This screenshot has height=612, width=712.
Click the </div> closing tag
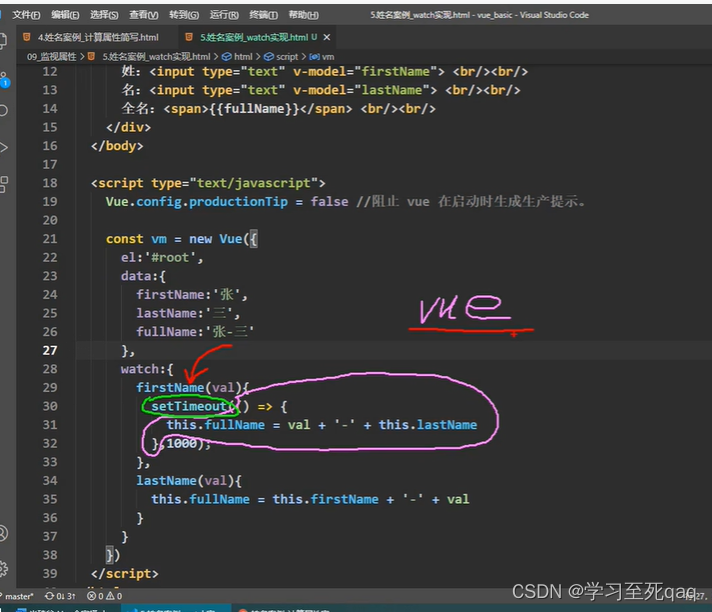click(x=129, y=128)
